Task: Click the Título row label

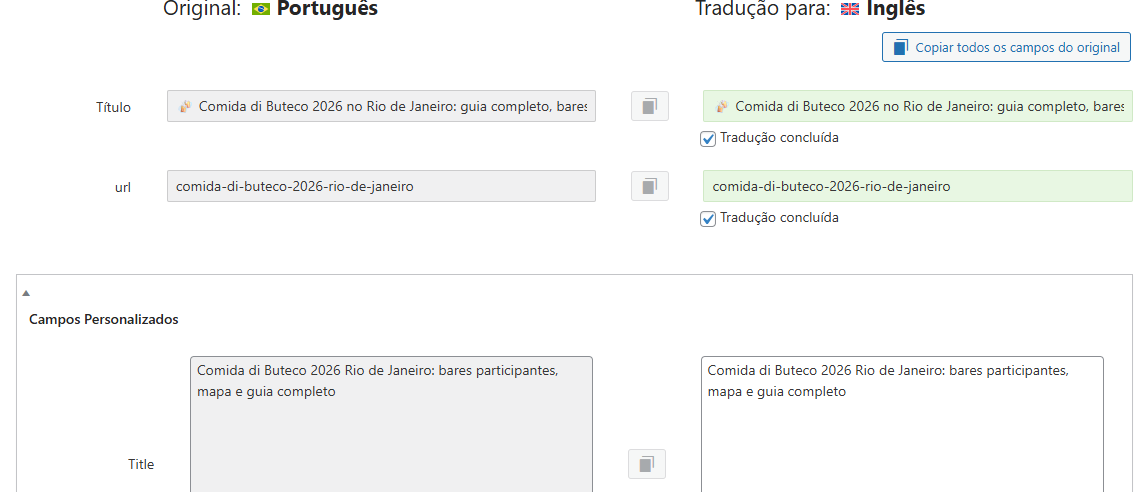Action: click(113, 107)
